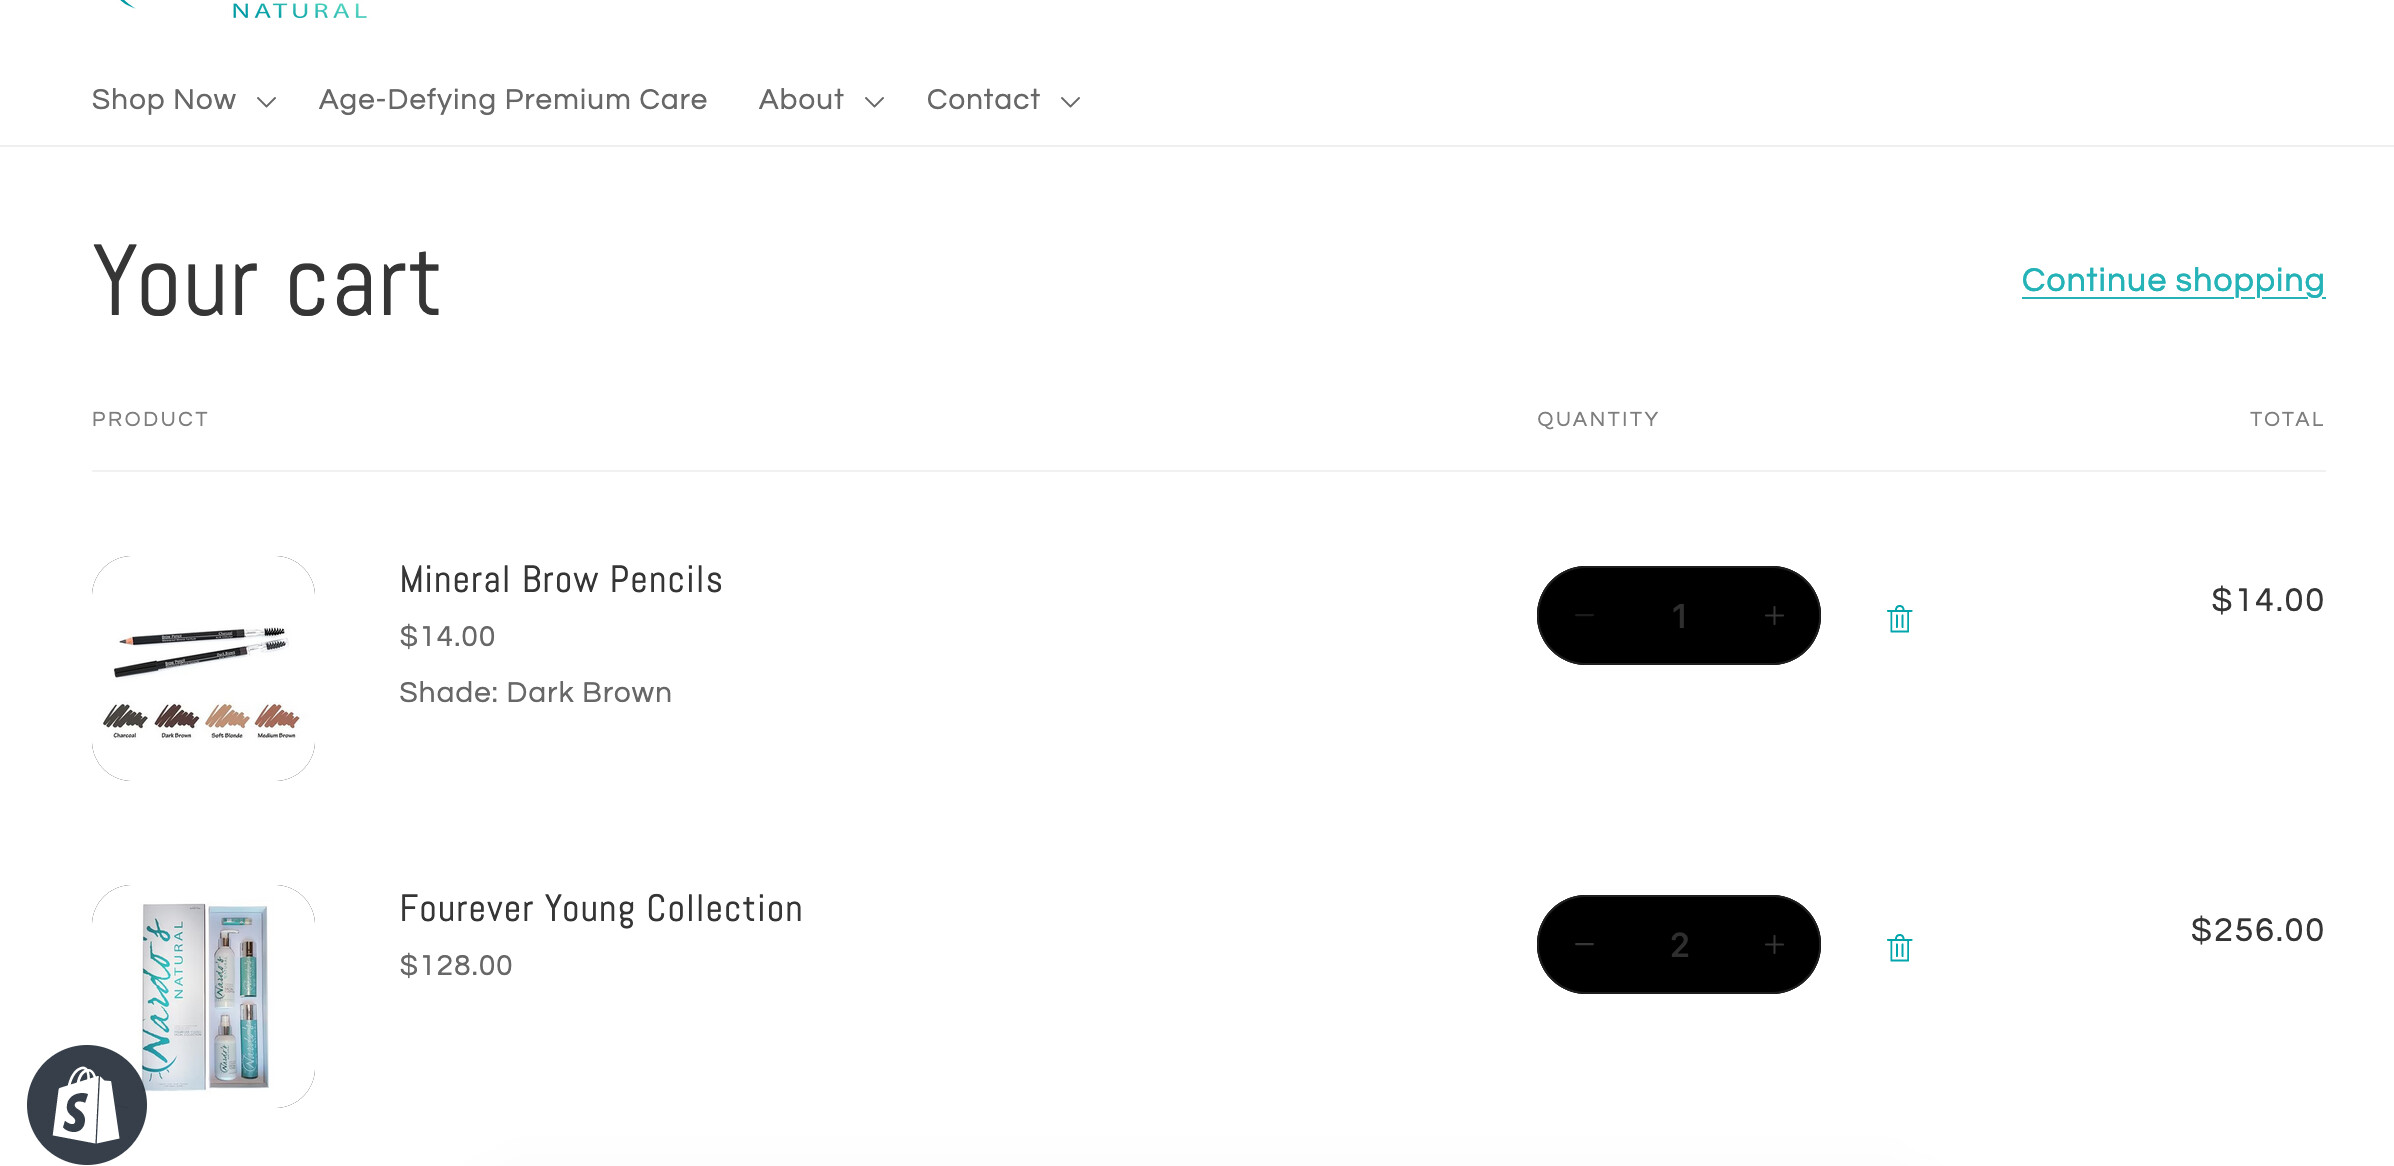The image size is (2394, 1166).
Task: Increase Fourever Young Collection quantity with plus
Action: (x=1774, y=945)
